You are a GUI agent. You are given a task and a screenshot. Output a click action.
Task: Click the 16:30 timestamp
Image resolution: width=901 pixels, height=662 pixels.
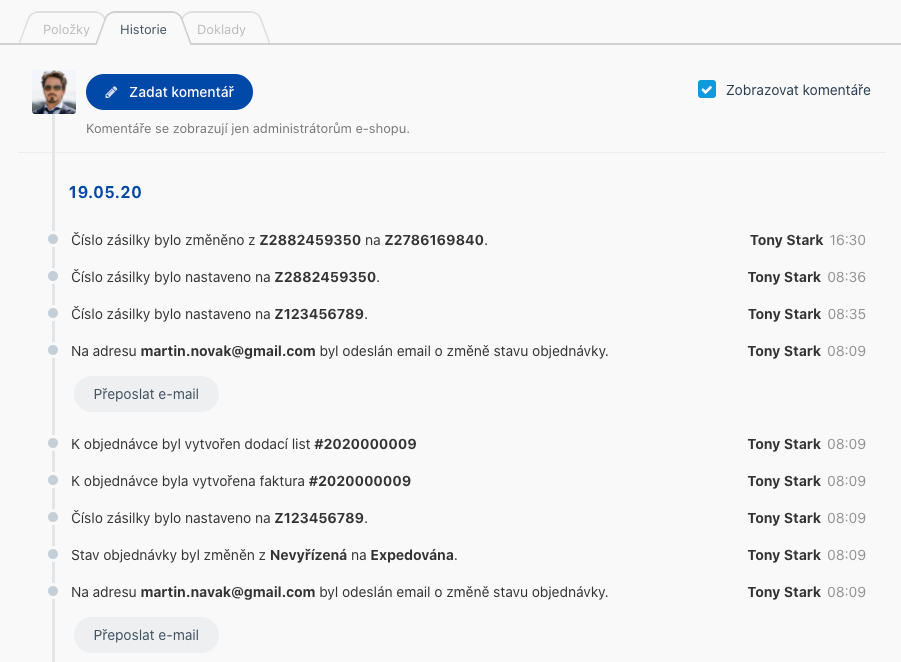848,240
